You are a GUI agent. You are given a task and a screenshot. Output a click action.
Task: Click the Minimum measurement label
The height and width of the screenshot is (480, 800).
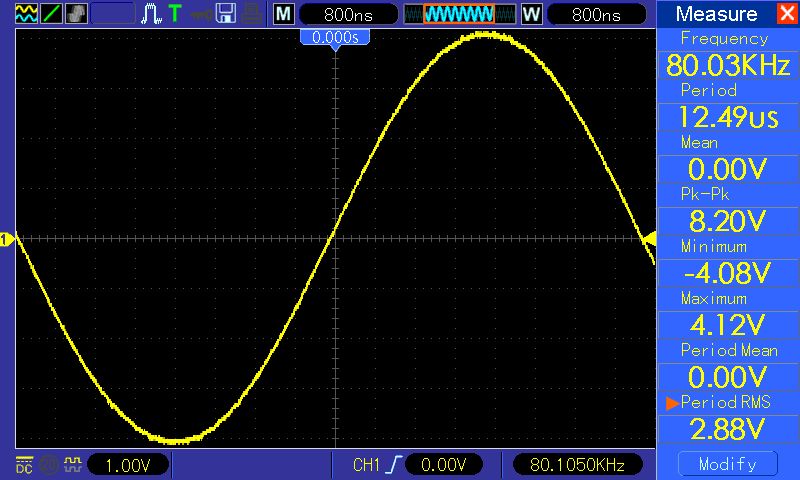point(714,247)
